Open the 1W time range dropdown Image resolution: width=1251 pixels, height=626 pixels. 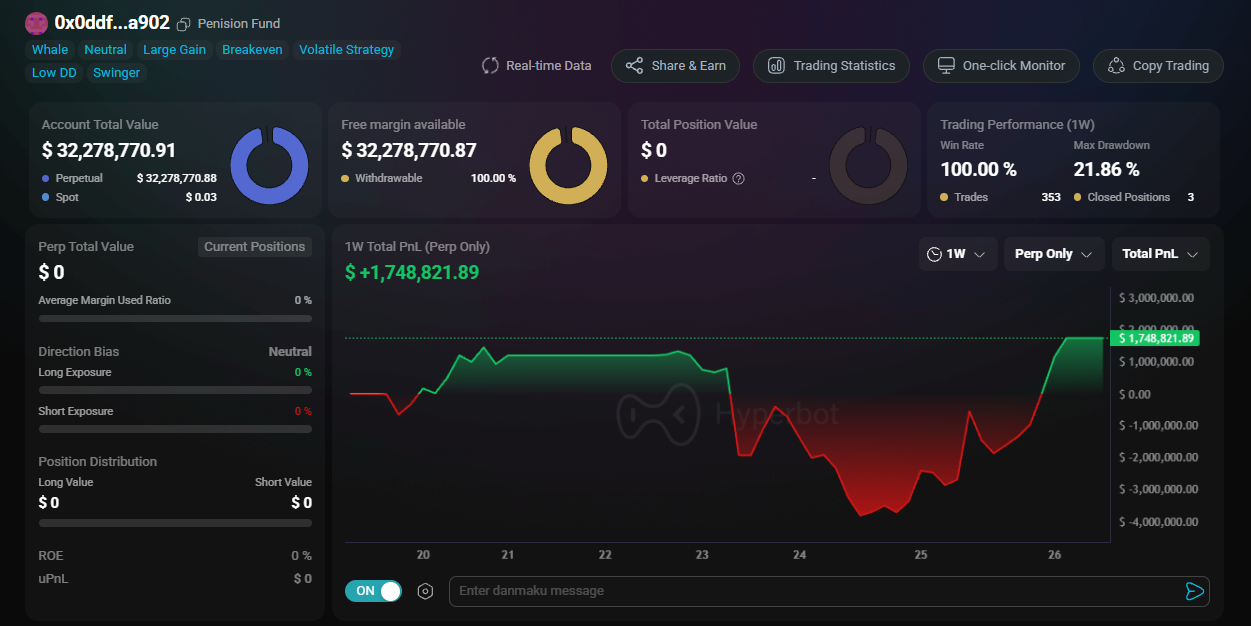(x=957, y=254)
